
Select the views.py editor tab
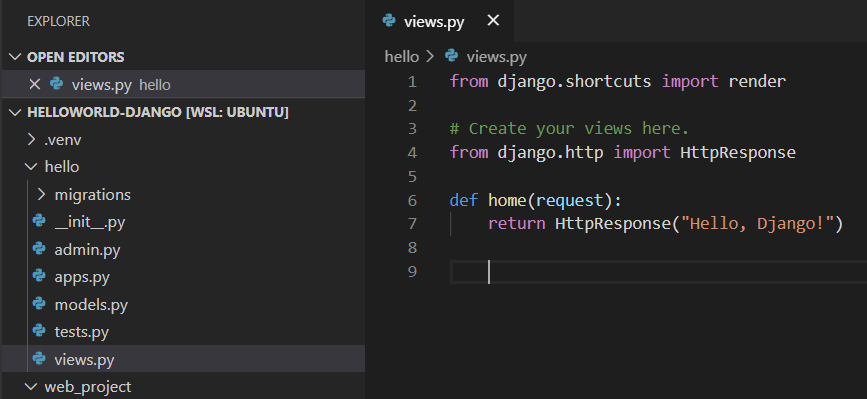click(440, 21)
